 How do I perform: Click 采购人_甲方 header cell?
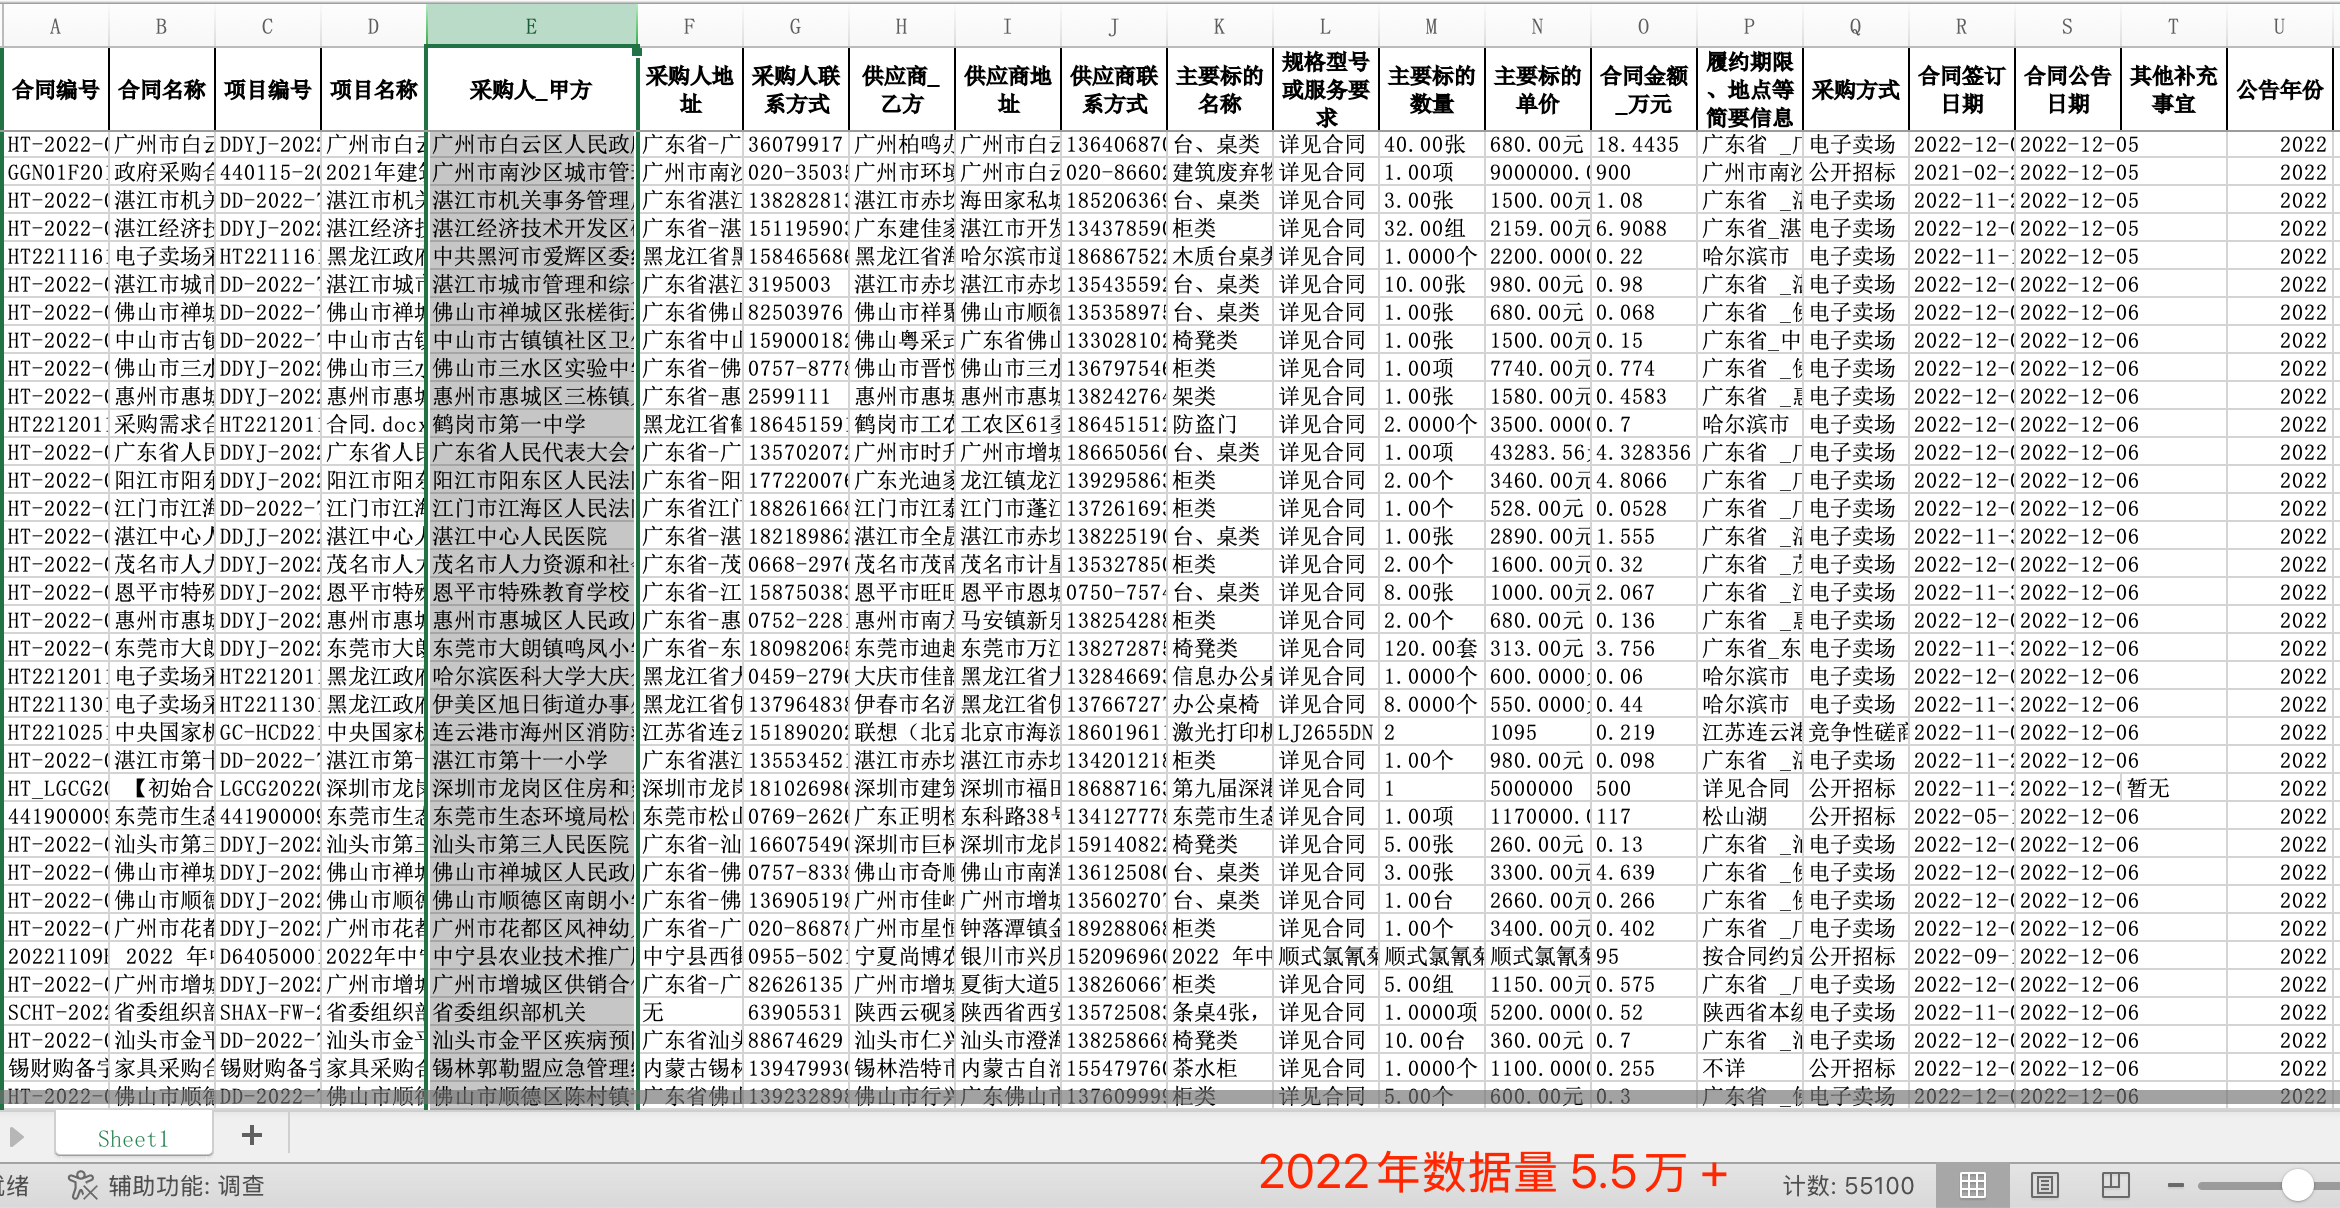pyautogui.click(x=531, y=90)
